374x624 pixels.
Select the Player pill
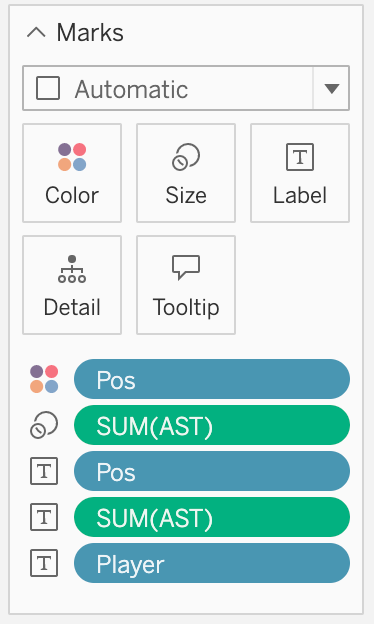coord(212,563)
